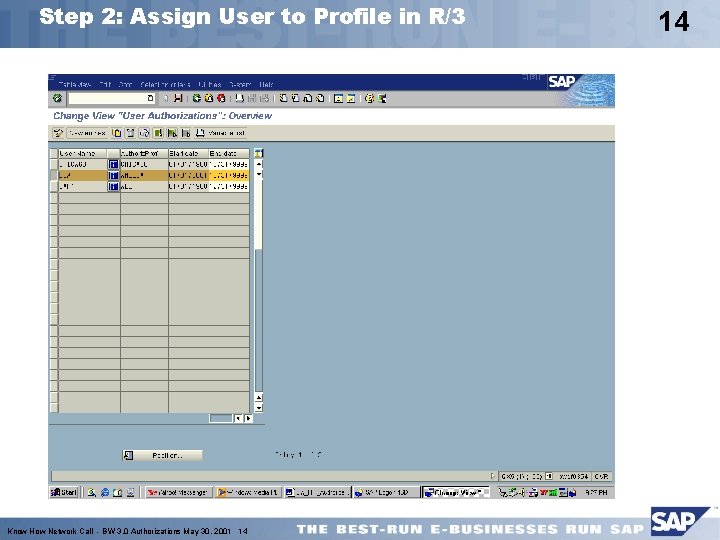The height and width of the screenshot is (540, 720).
Task: Open the Goto menu
Action: click(125, 84)
